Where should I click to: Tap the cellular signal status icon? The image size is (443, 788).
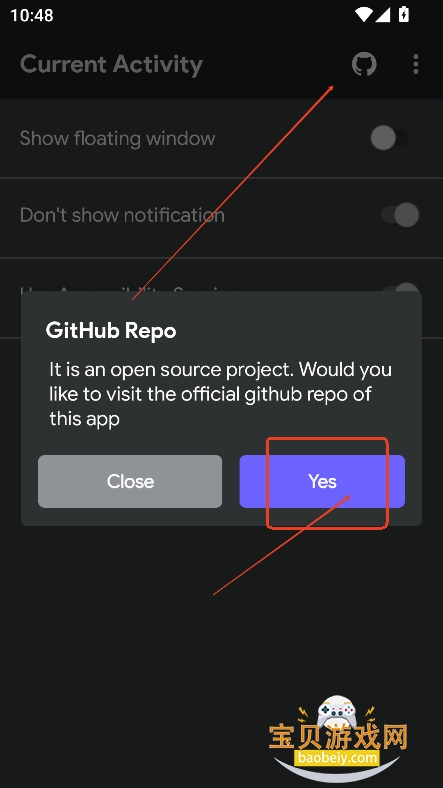click(382, 15)
